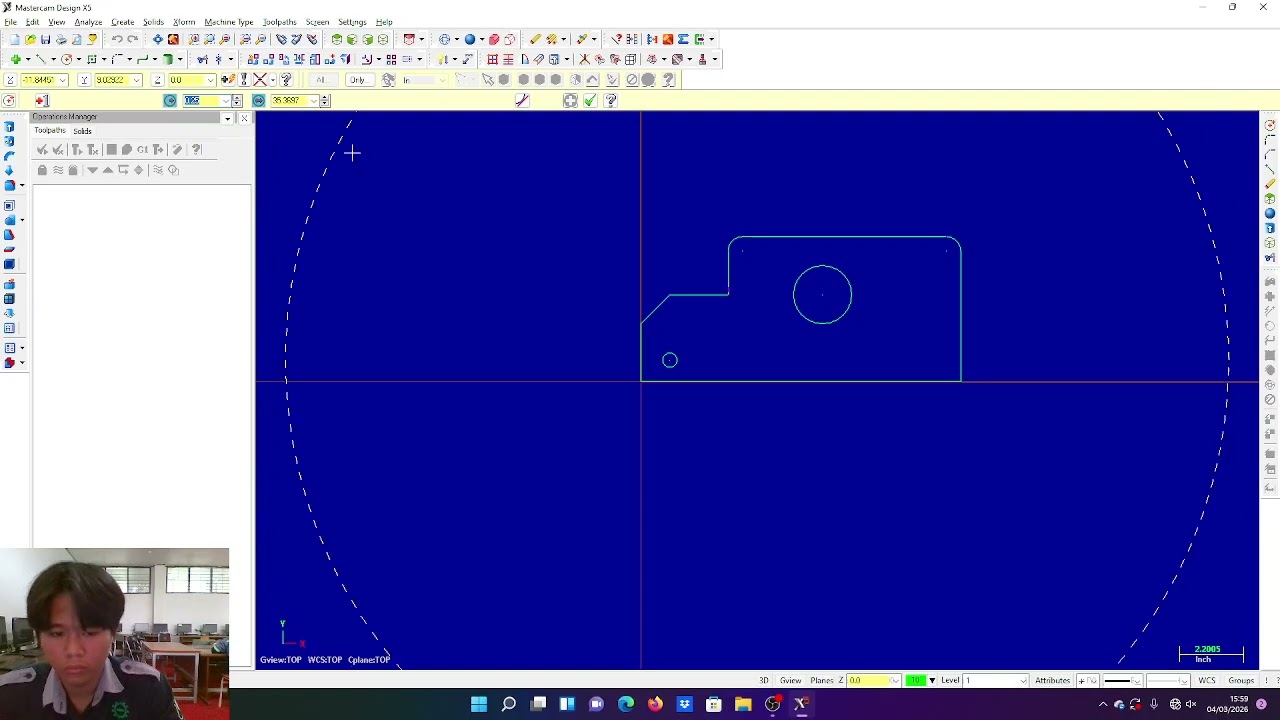Open the Level dropdown in status bar

point(1023,680)
